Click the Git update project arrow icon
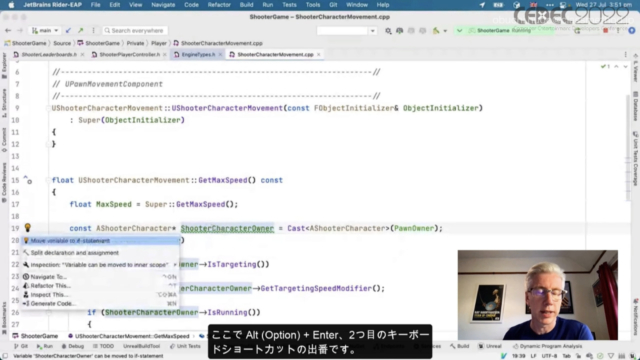The image size is (640, 360). click(x=68, y=31)
